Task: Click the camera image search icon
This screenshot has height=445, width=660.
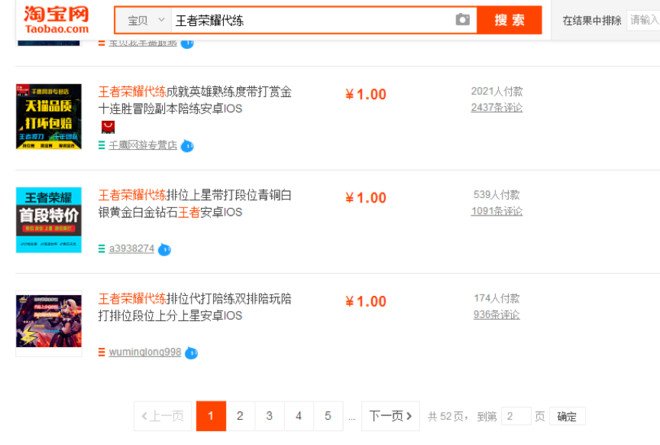Action: pyautogui.click(x=463, y=19)
